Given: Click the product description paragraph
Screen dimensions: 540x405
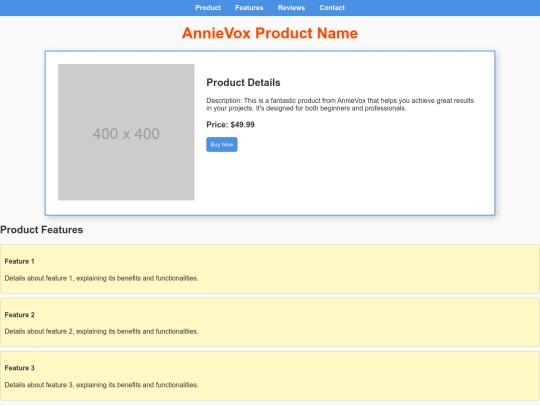Looking at the screenshot, I should (x=340, y=104).
